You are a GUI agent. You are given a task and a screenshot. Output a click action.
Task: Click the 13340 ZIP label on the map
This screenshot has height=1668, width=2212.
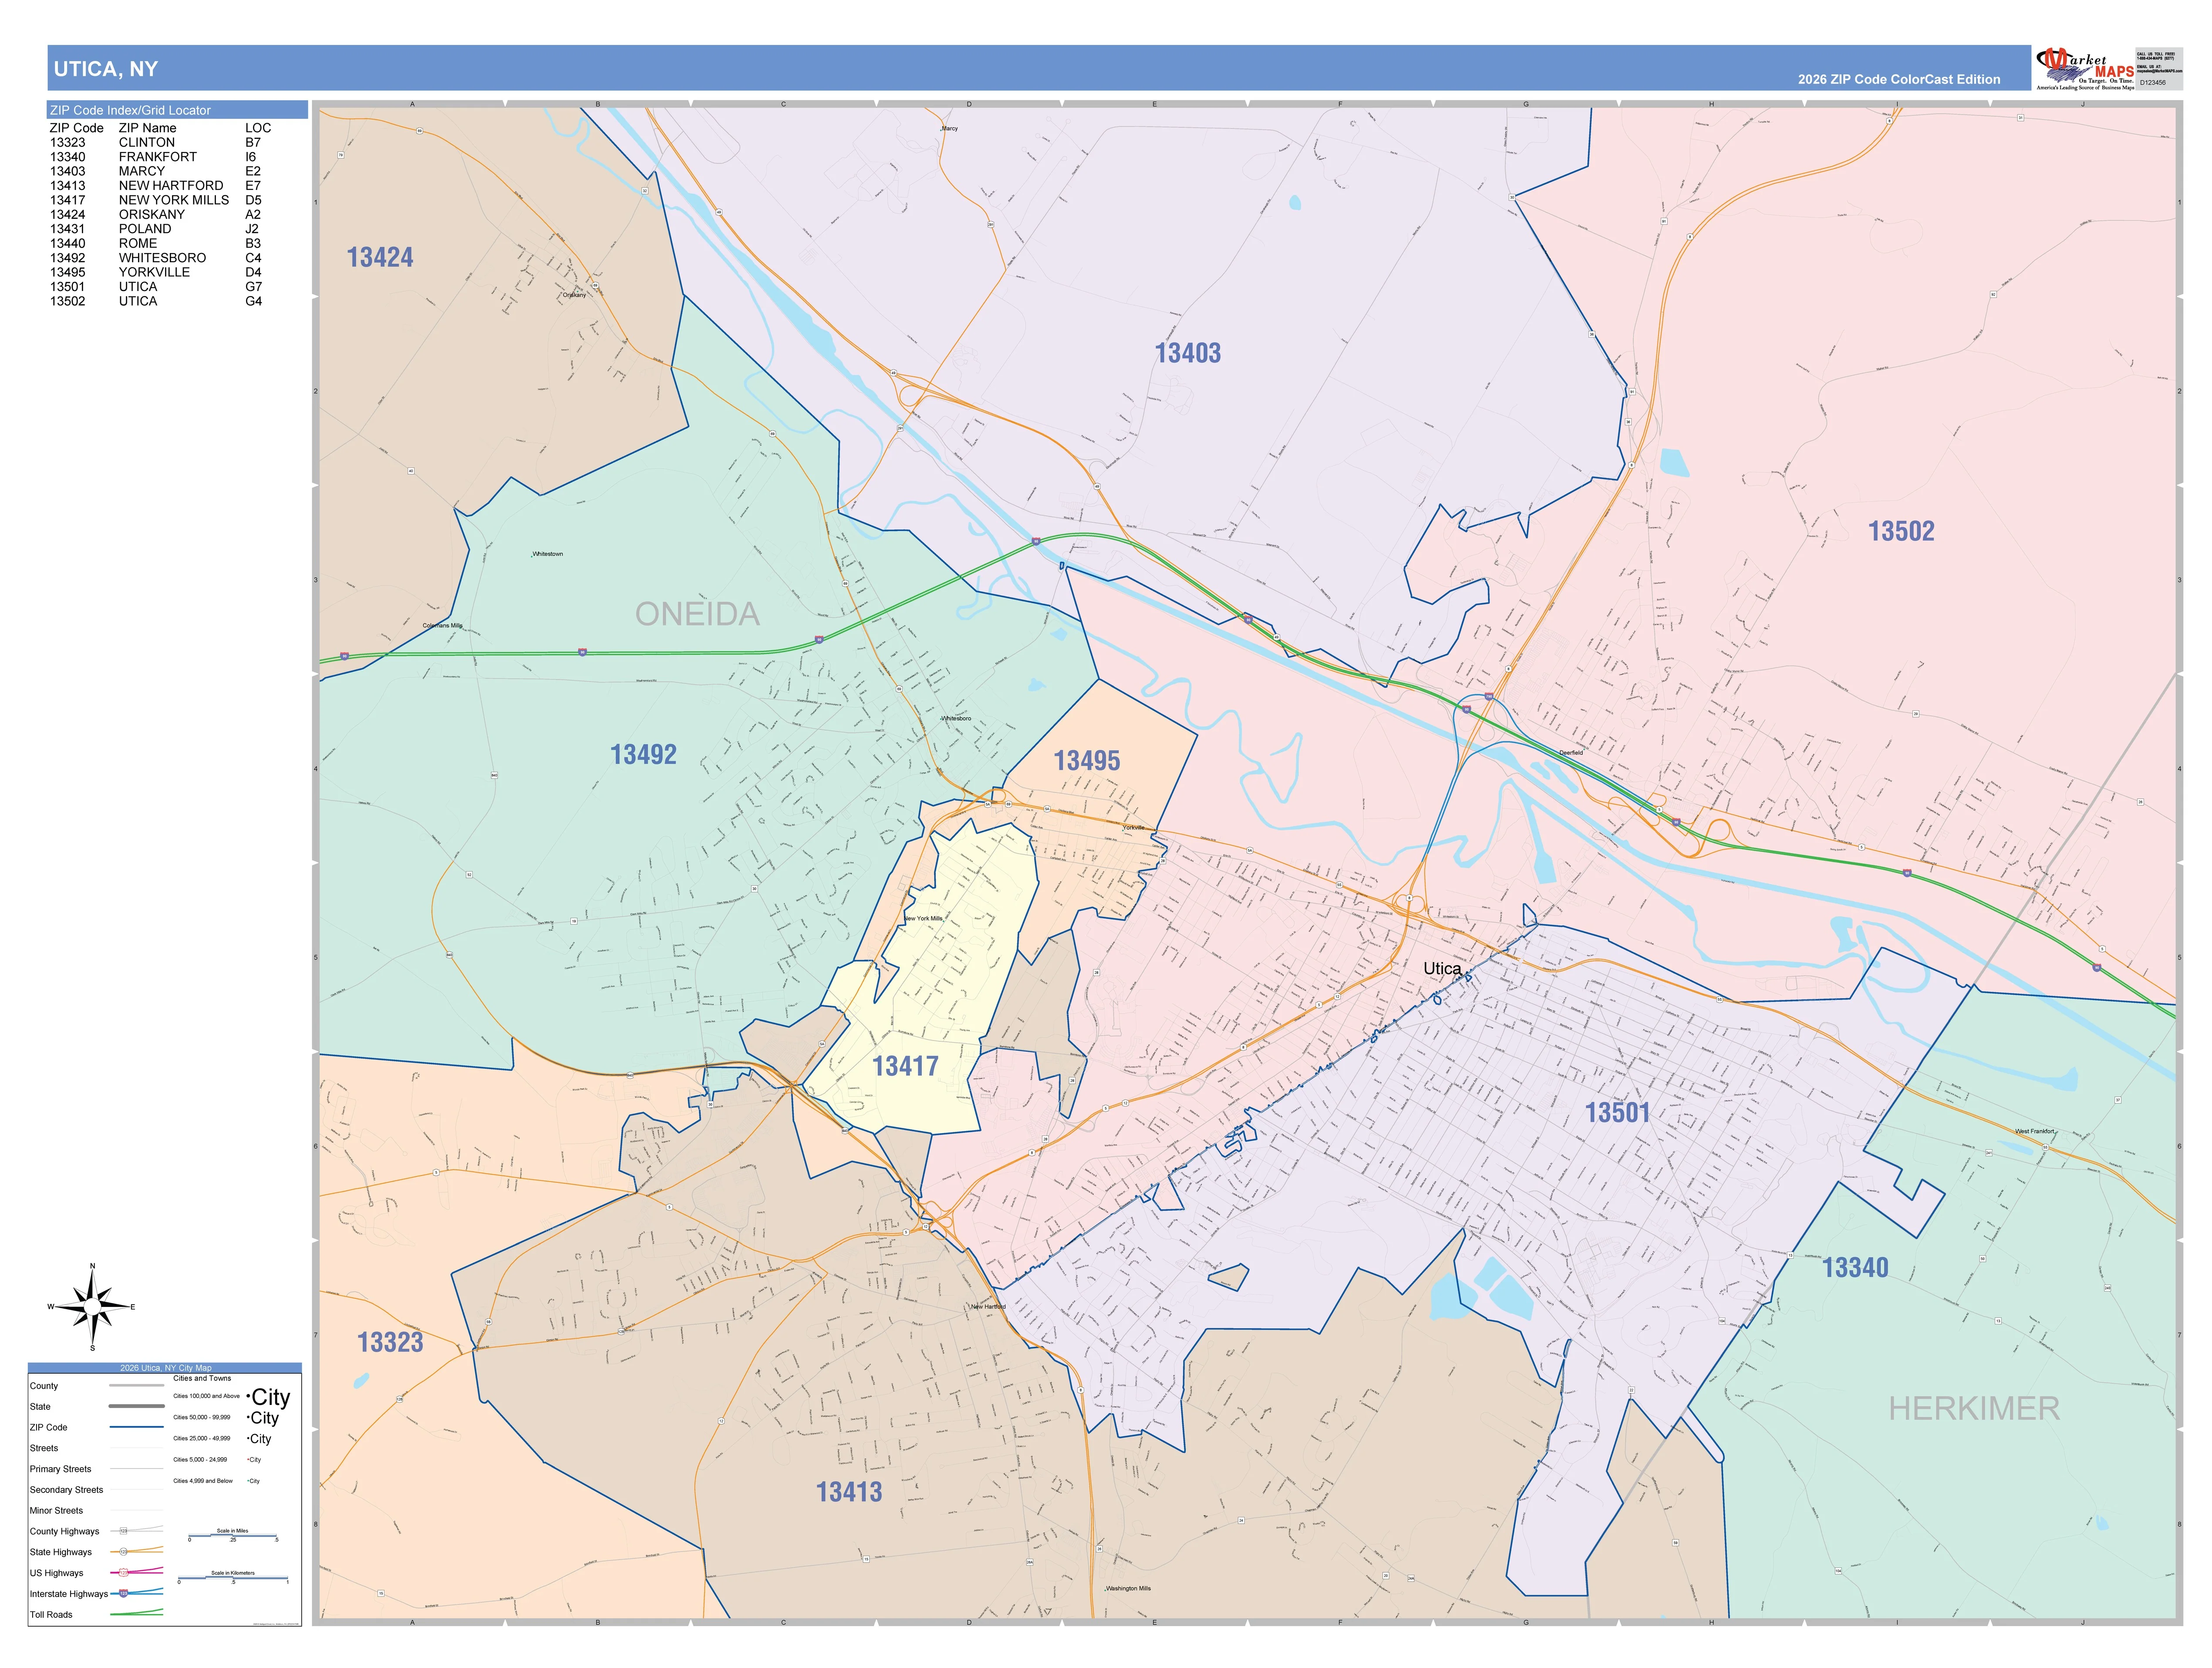click(1855, 1268)
